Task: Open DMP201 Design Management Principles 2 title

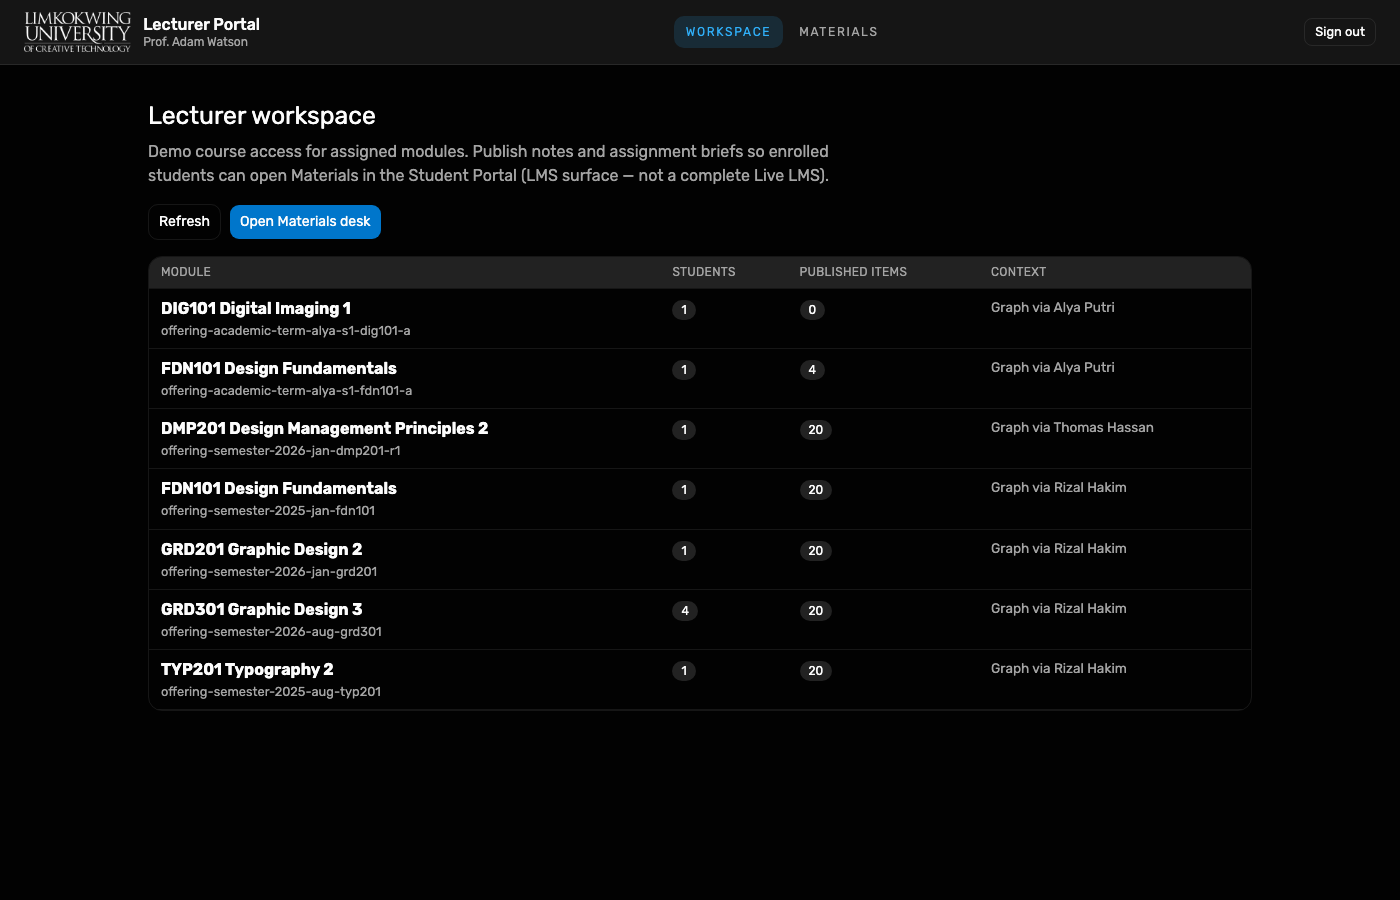Action: tap(325, 428)
